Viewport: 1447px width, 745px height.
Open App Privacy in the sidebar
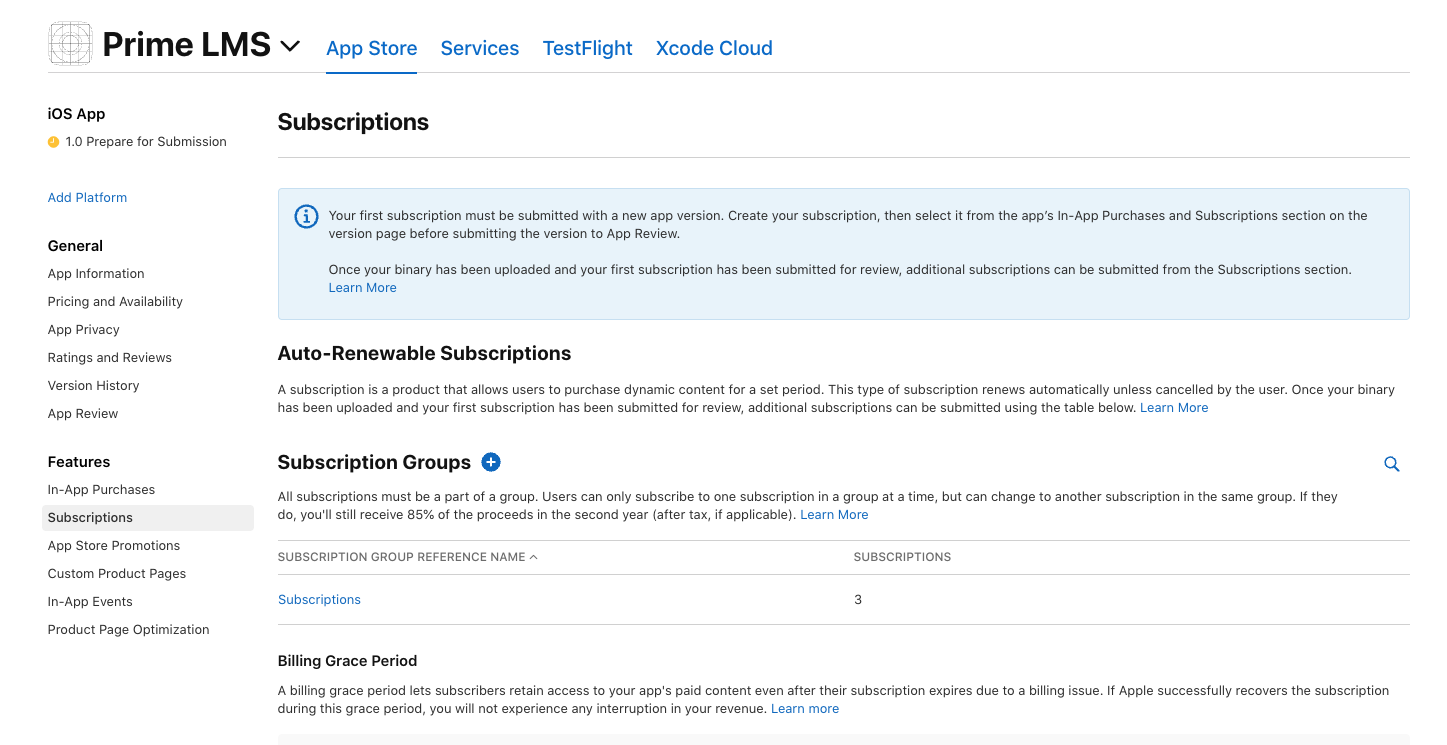(x=83, y=330)
